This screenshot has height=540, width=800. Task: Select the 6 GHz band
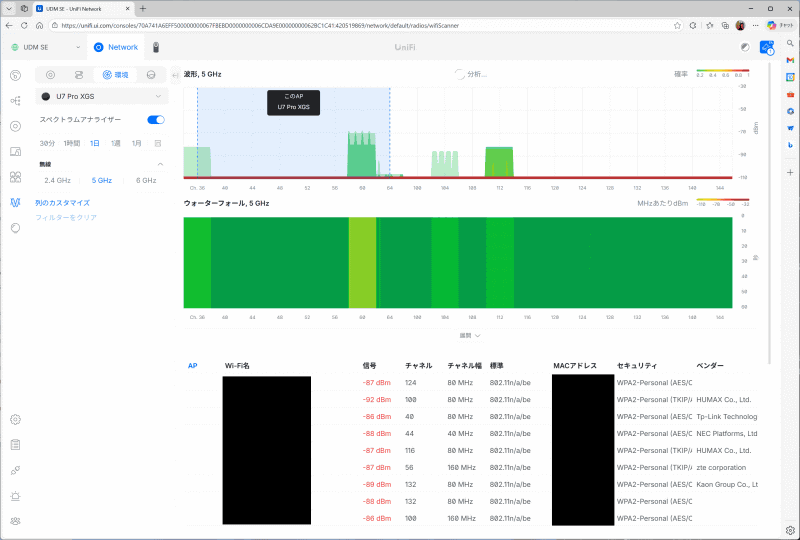point(146,180)
